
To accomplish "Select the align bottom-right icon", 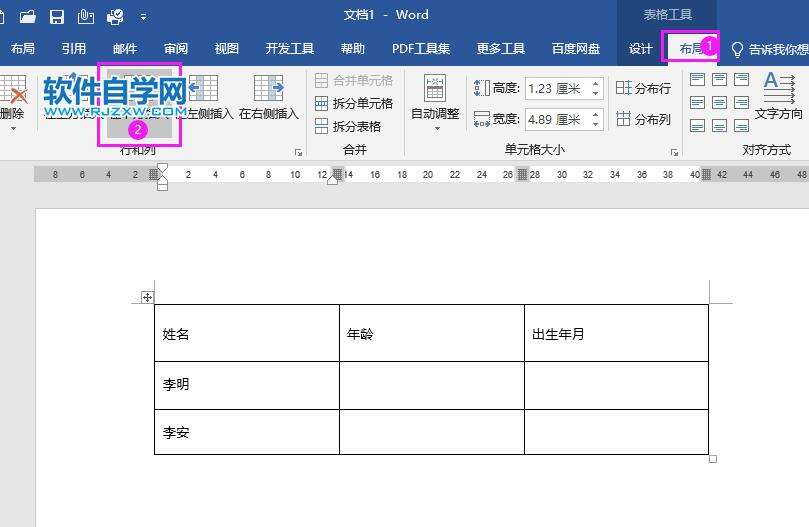I will point(741,125).
